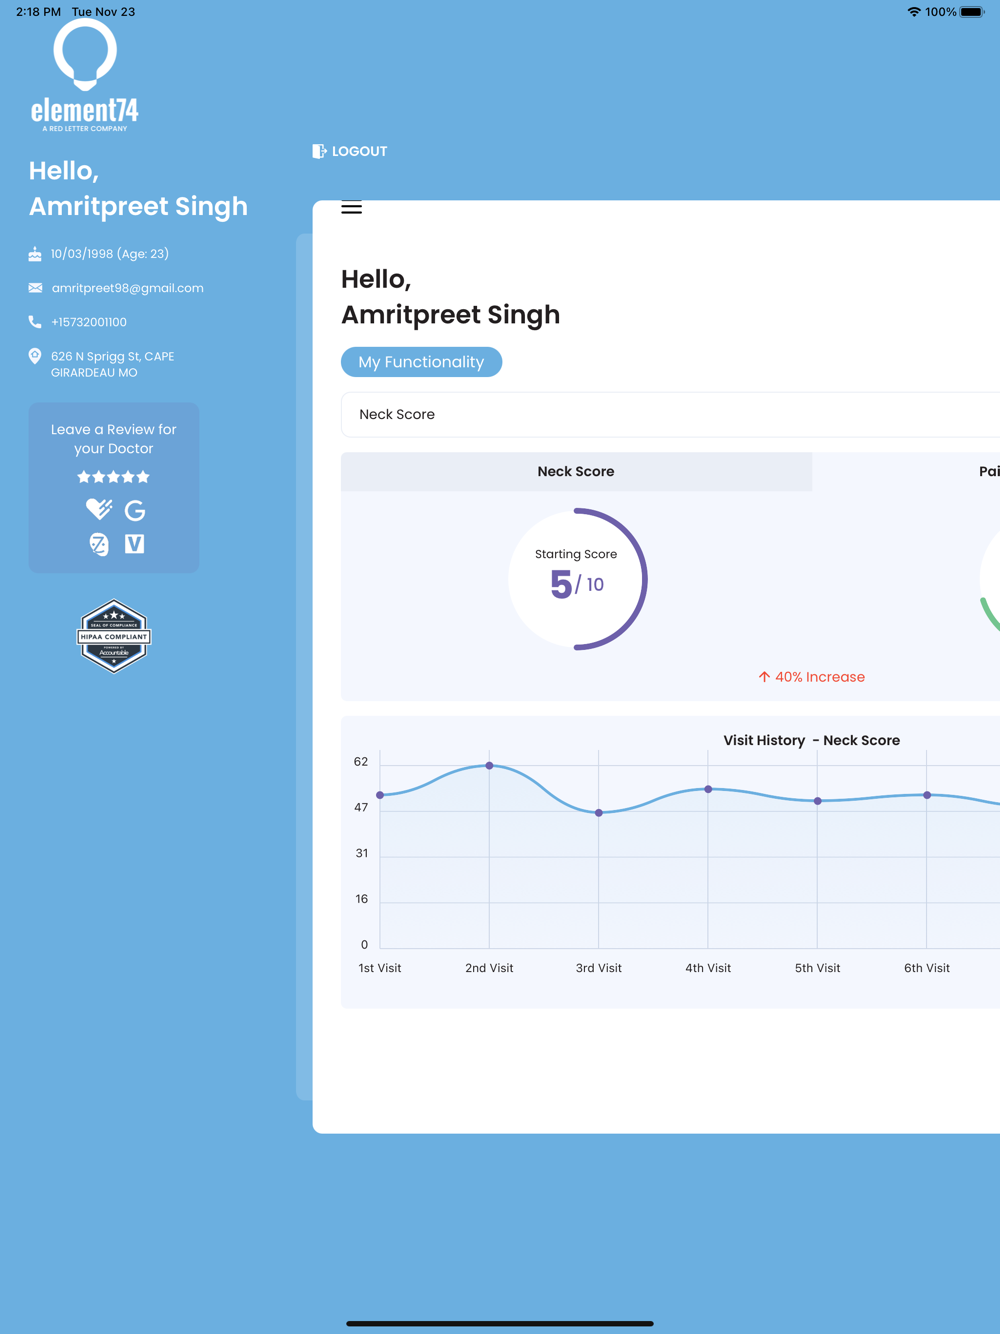1000x1334 pixels.
Task: Click the My Functionality button
Action: click(x=421, y=362)
